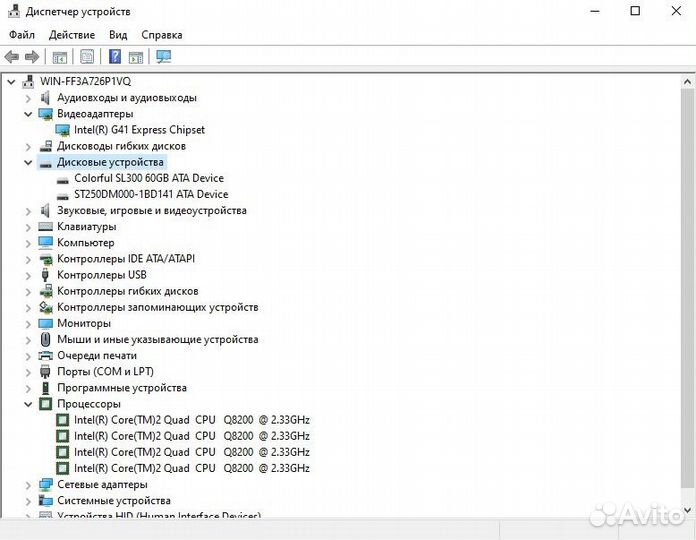Image resolution: width=696 pixels, height=540 pixels.
Task: Click the floppy drive icon of Дисководы гибких дисков
Action: click(x=46, y=146)
